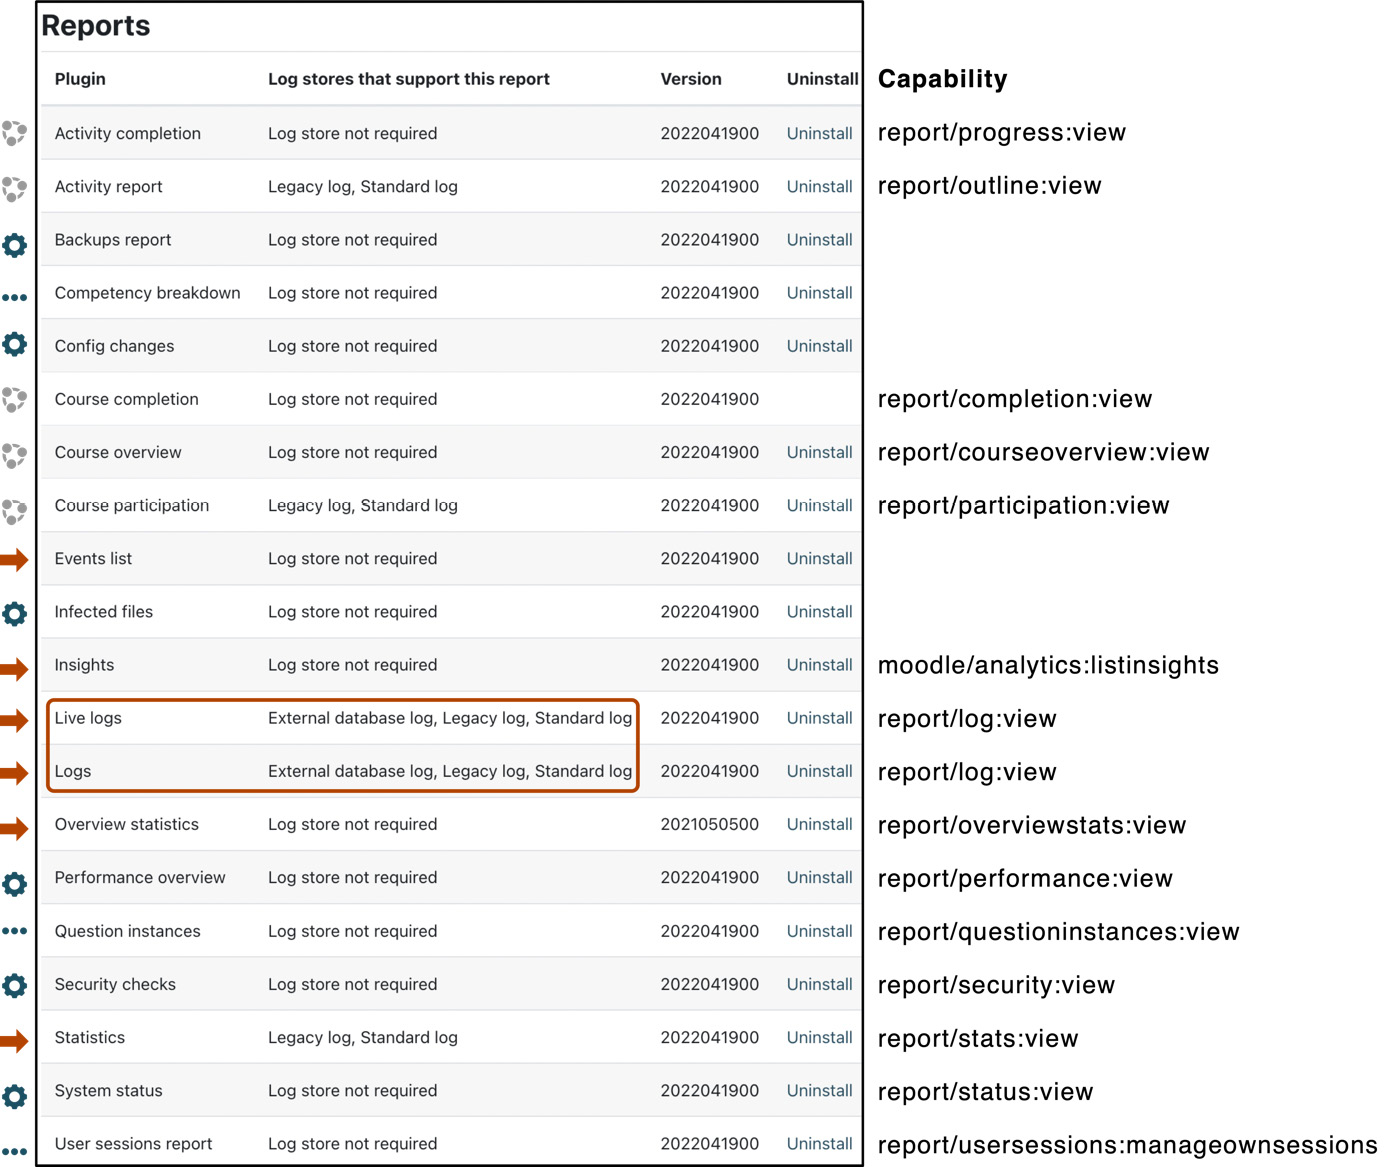The width and height of the screenshot is (1386, 1167).
Task: Uninstall the Course overview plugin
Action: (819, 452)
